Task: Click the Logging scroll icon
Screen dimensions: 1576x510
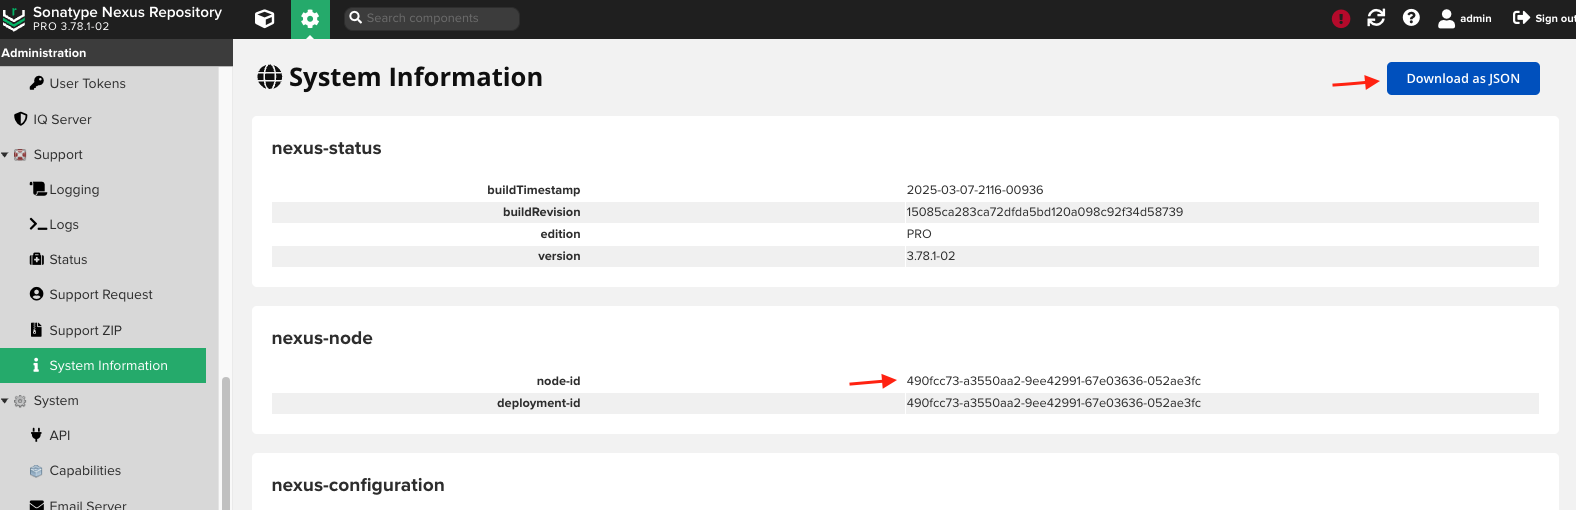Action: (x=38, y=189)
